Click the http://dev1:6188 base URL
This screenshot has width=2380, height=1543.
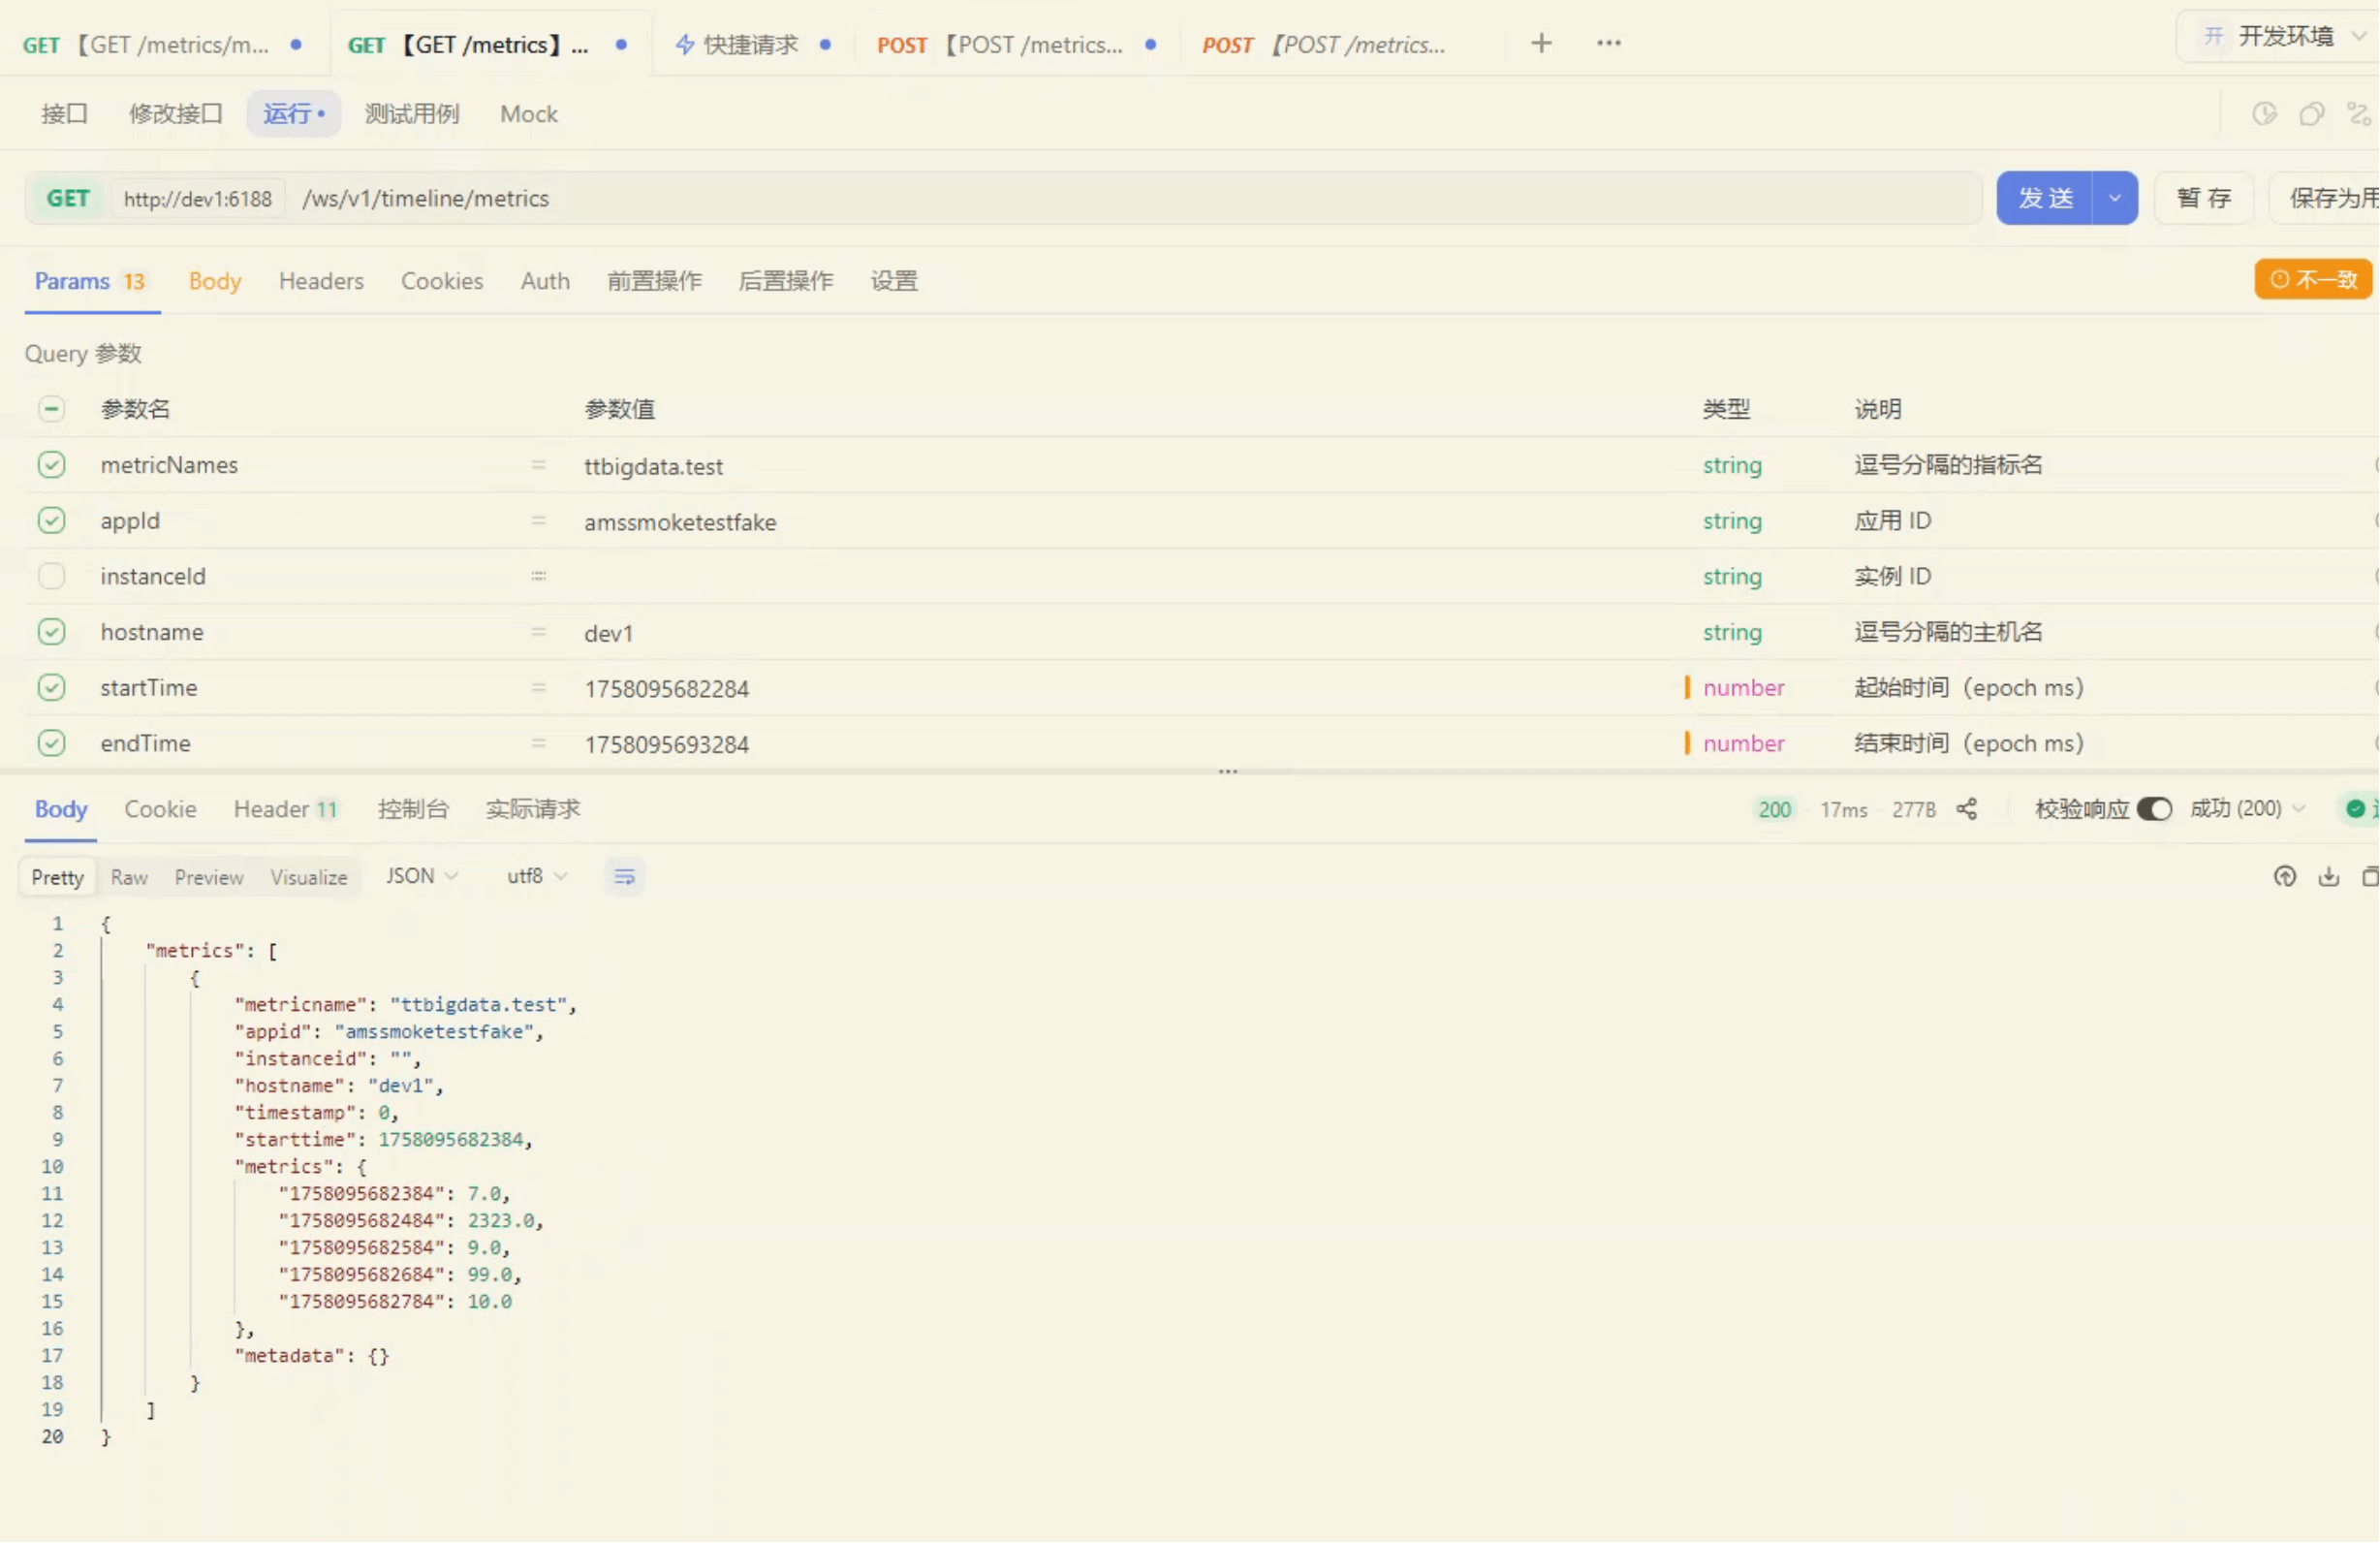coord(198,198)
